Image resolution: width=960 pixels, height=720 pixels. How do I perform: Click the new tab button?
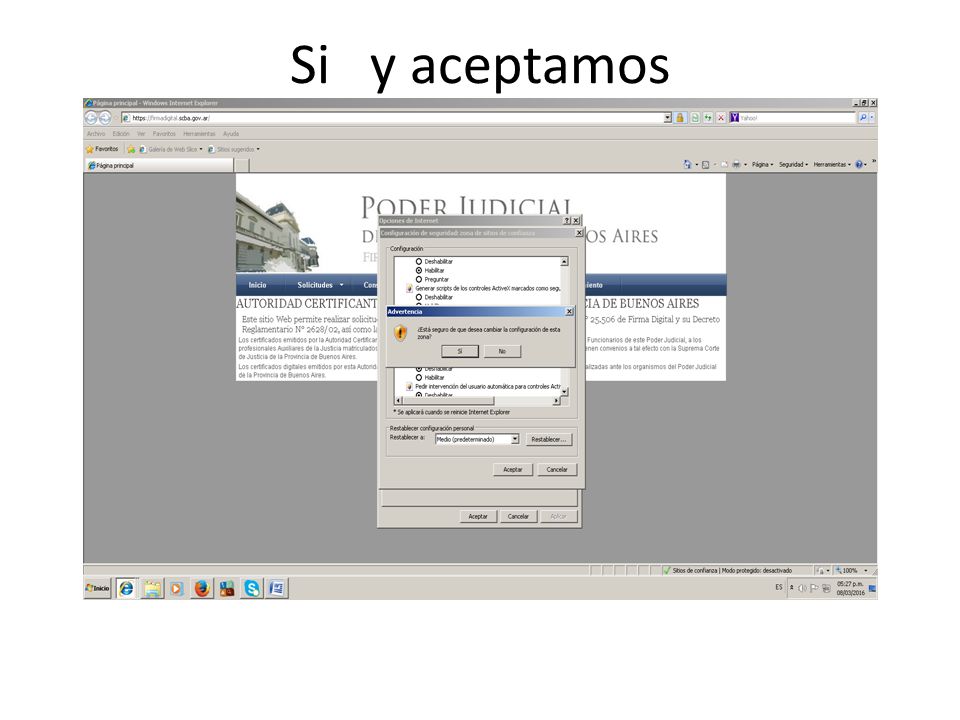pos(242,165)
